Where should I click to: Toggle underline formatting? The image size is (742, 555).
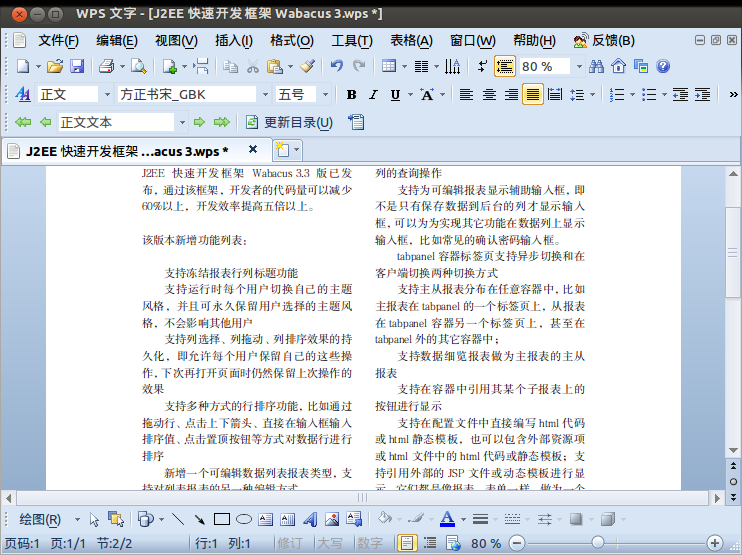tap(396, 95)
